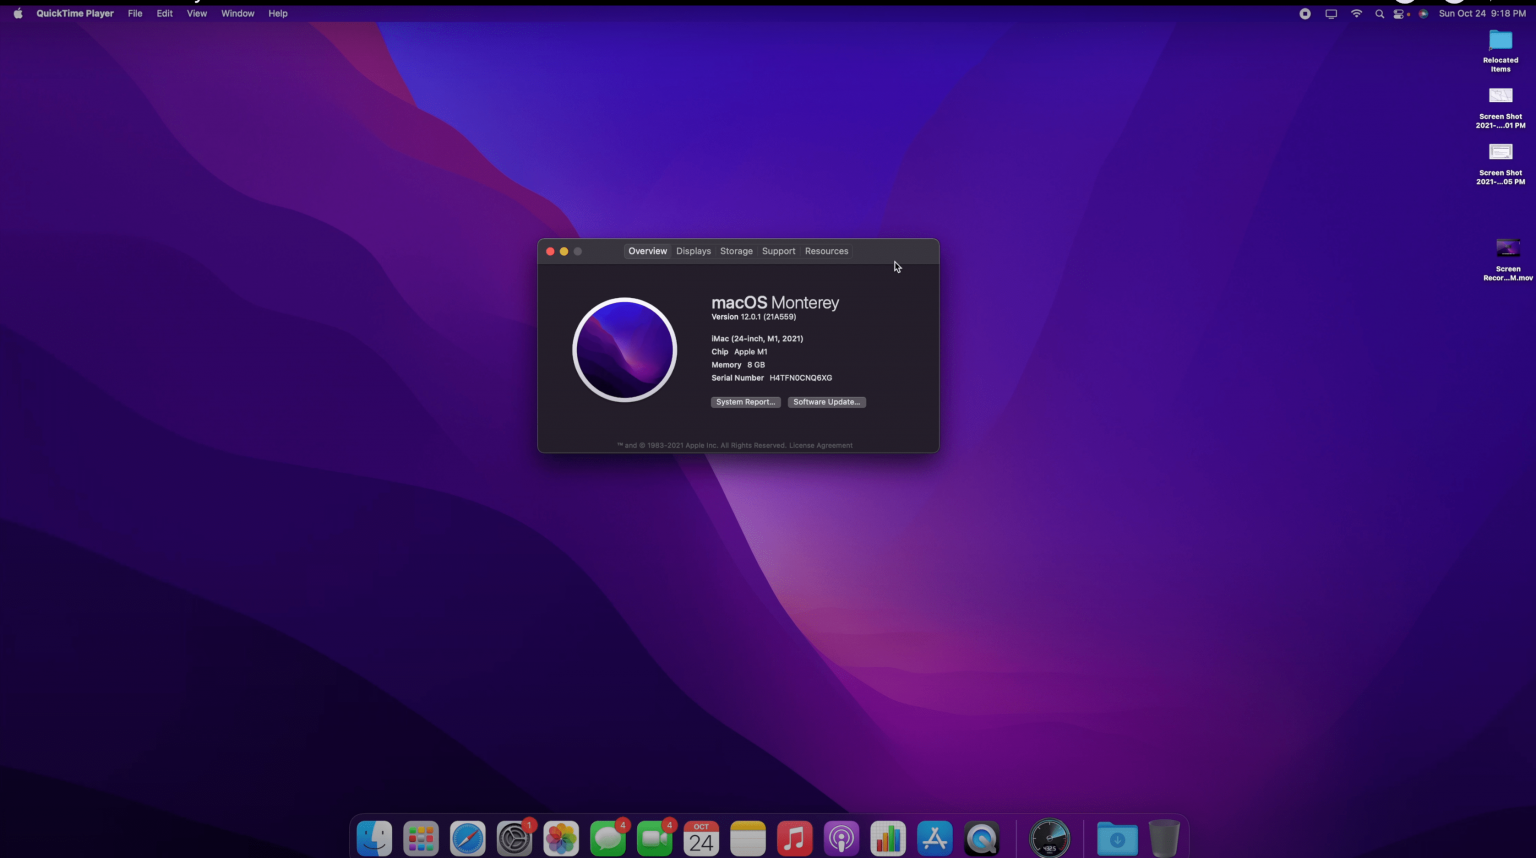
Task: Click the Software Update button
Action: (826, 402)
